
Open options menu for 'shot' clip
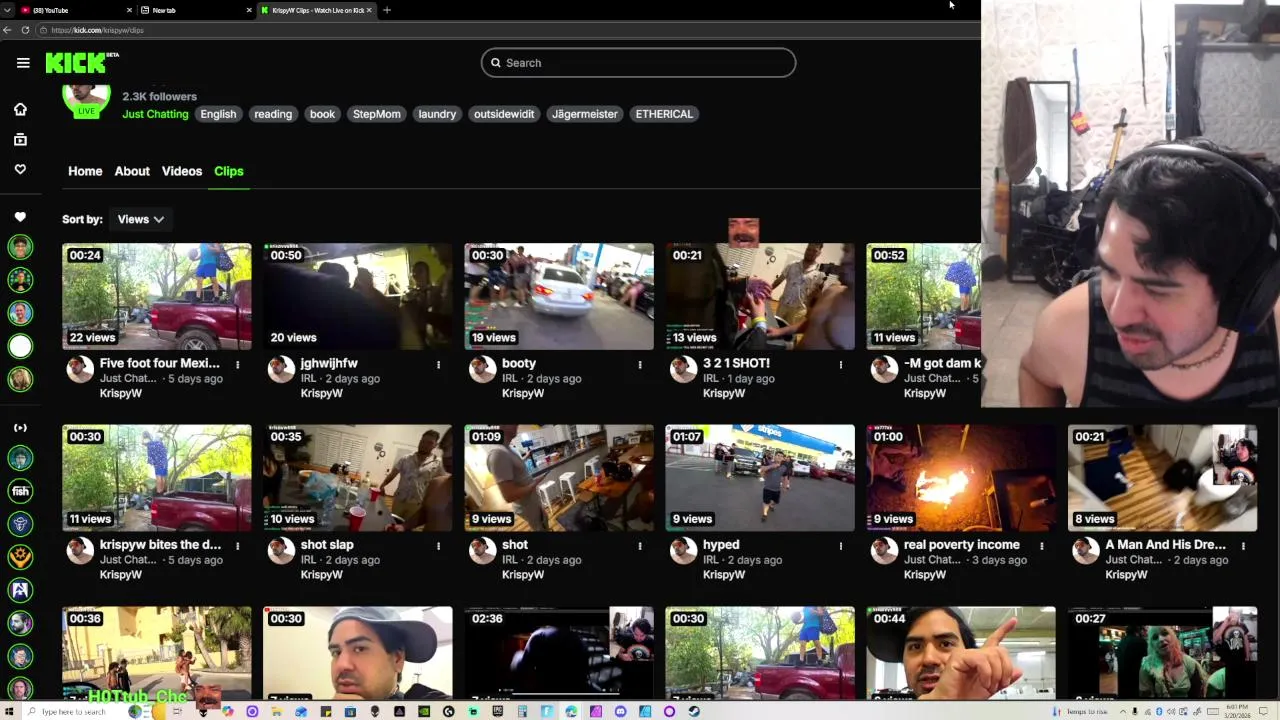pyautogui.click(x=640, y=546)
